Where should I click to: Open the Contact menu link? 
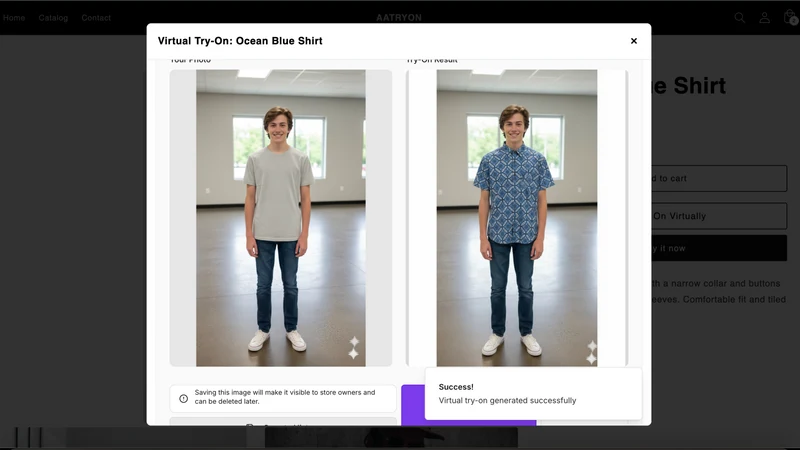click(96, 18)
